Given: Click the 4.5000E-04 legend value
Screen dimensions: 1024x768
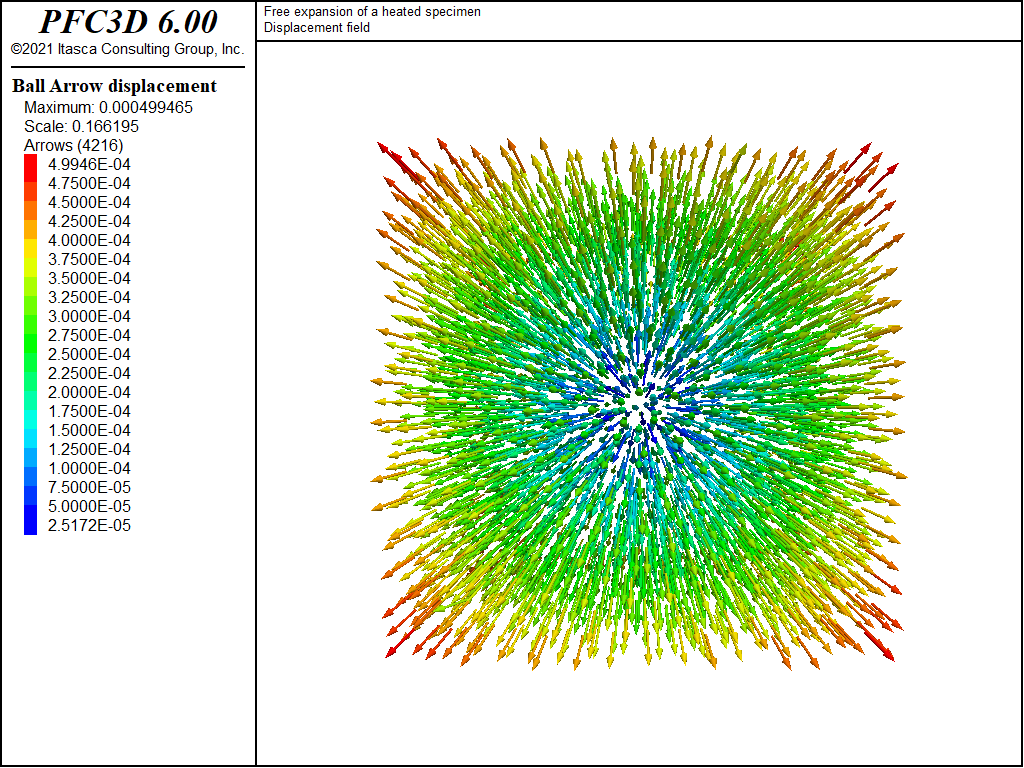Looking at the screenshot, I should point(89,202).
